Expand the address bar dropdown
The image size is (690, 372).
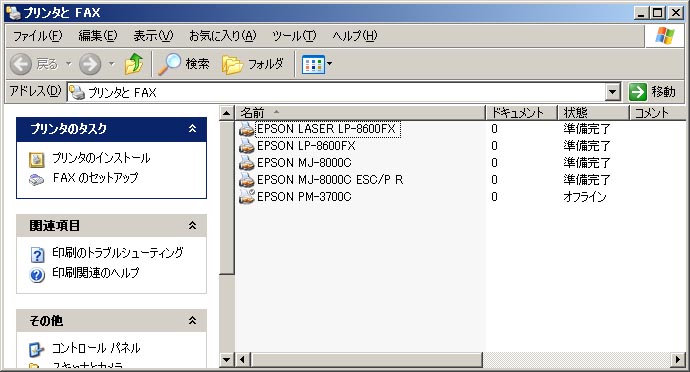tap(613, 92)
